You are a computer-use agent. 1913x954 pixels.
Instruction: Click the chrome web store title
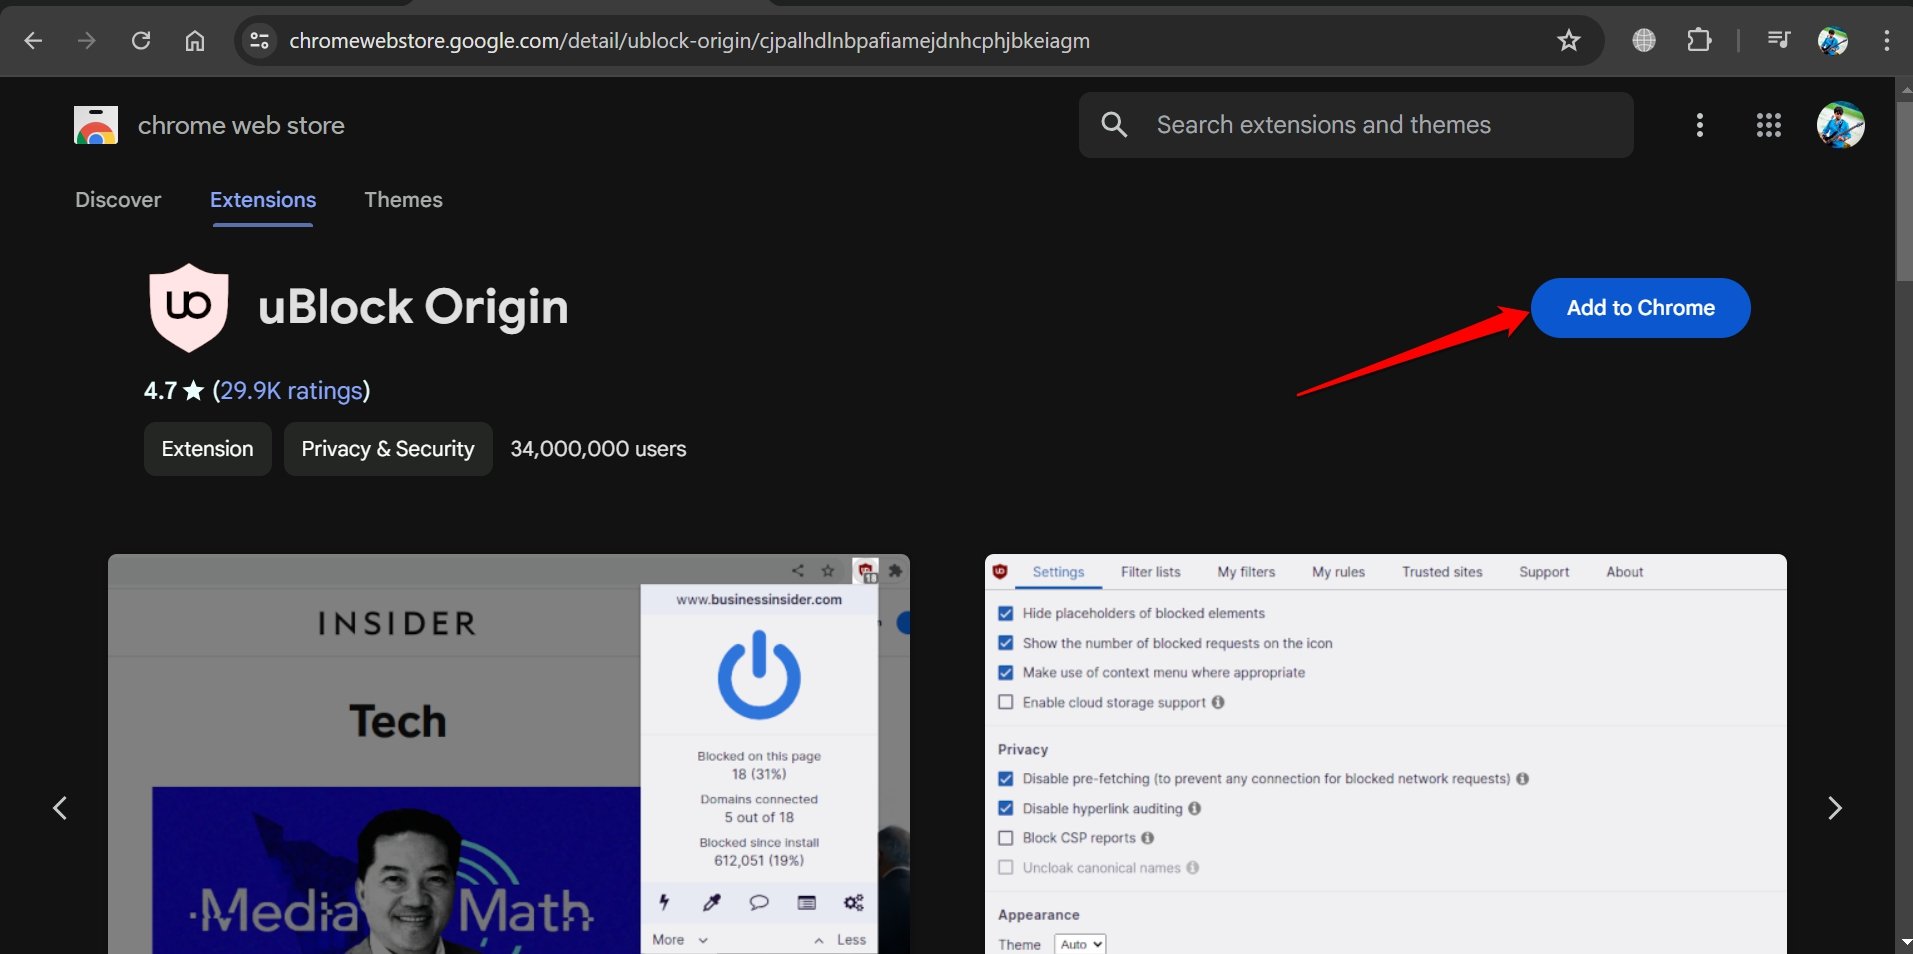(241, 125)
